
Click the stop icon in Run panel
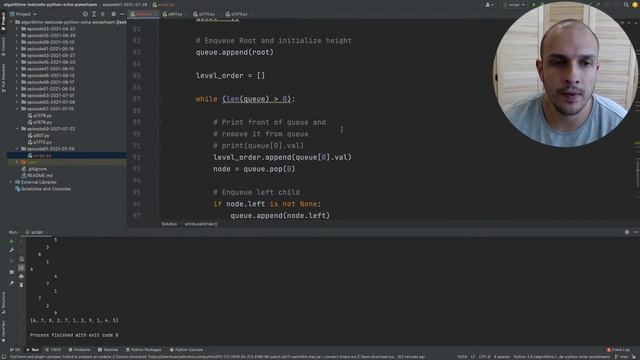click(11, 260)
